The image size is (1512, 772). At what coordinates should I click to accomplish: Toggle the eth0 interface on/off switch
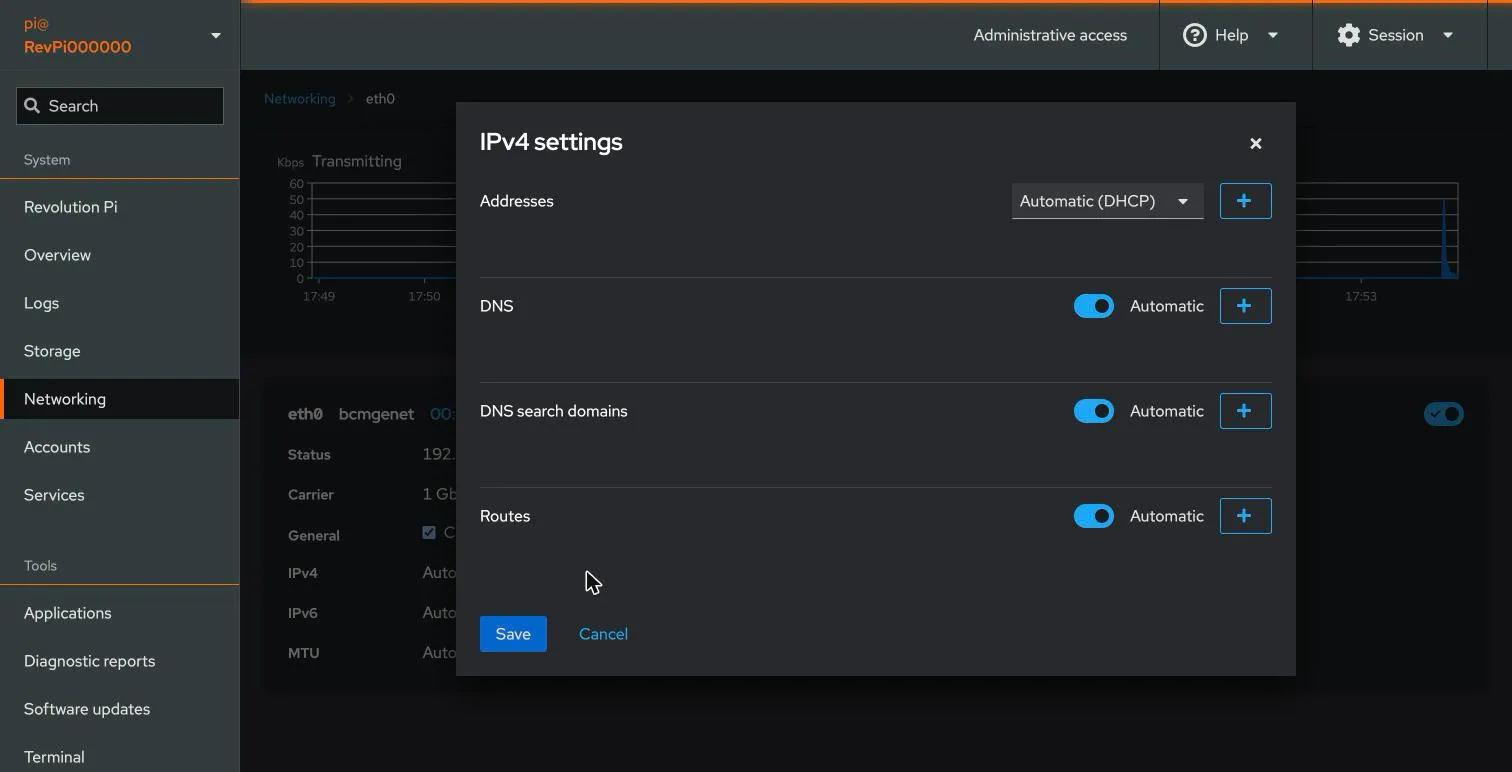(1443, 414)
